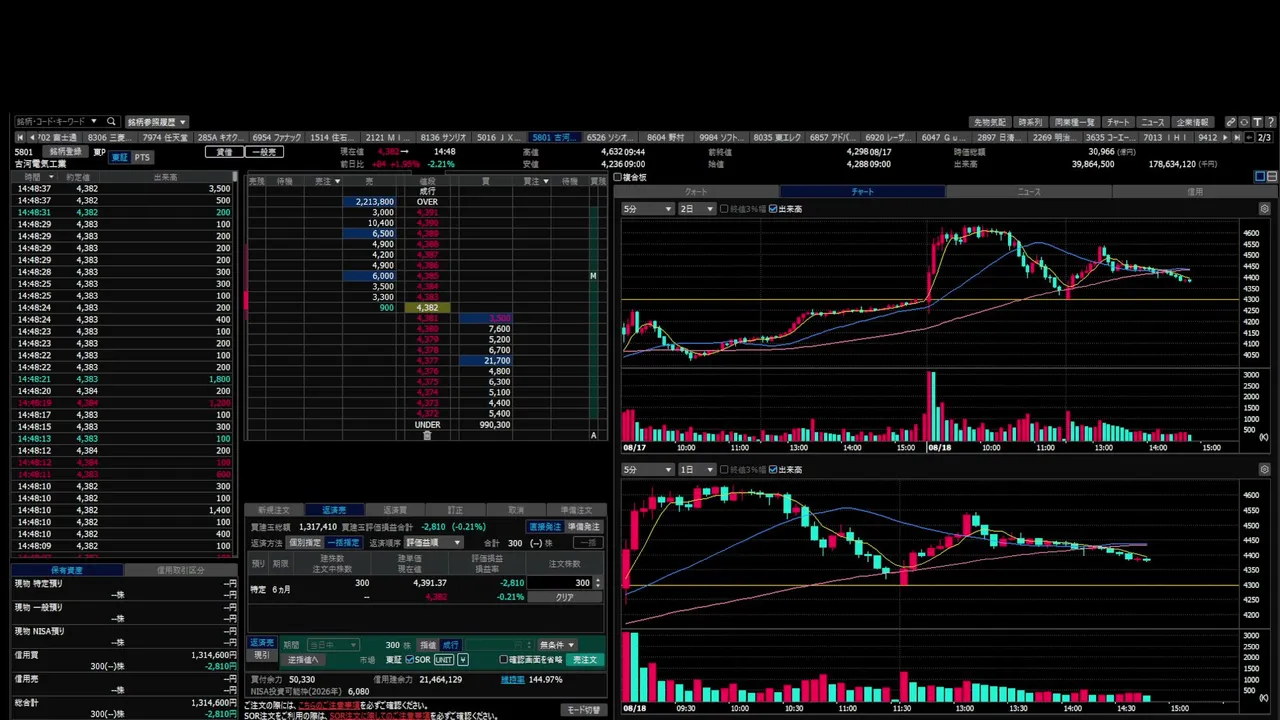The width and height of the screenshot is (1280, 720).
Task: Select the PTS market toggle
Action: point(142,157)
